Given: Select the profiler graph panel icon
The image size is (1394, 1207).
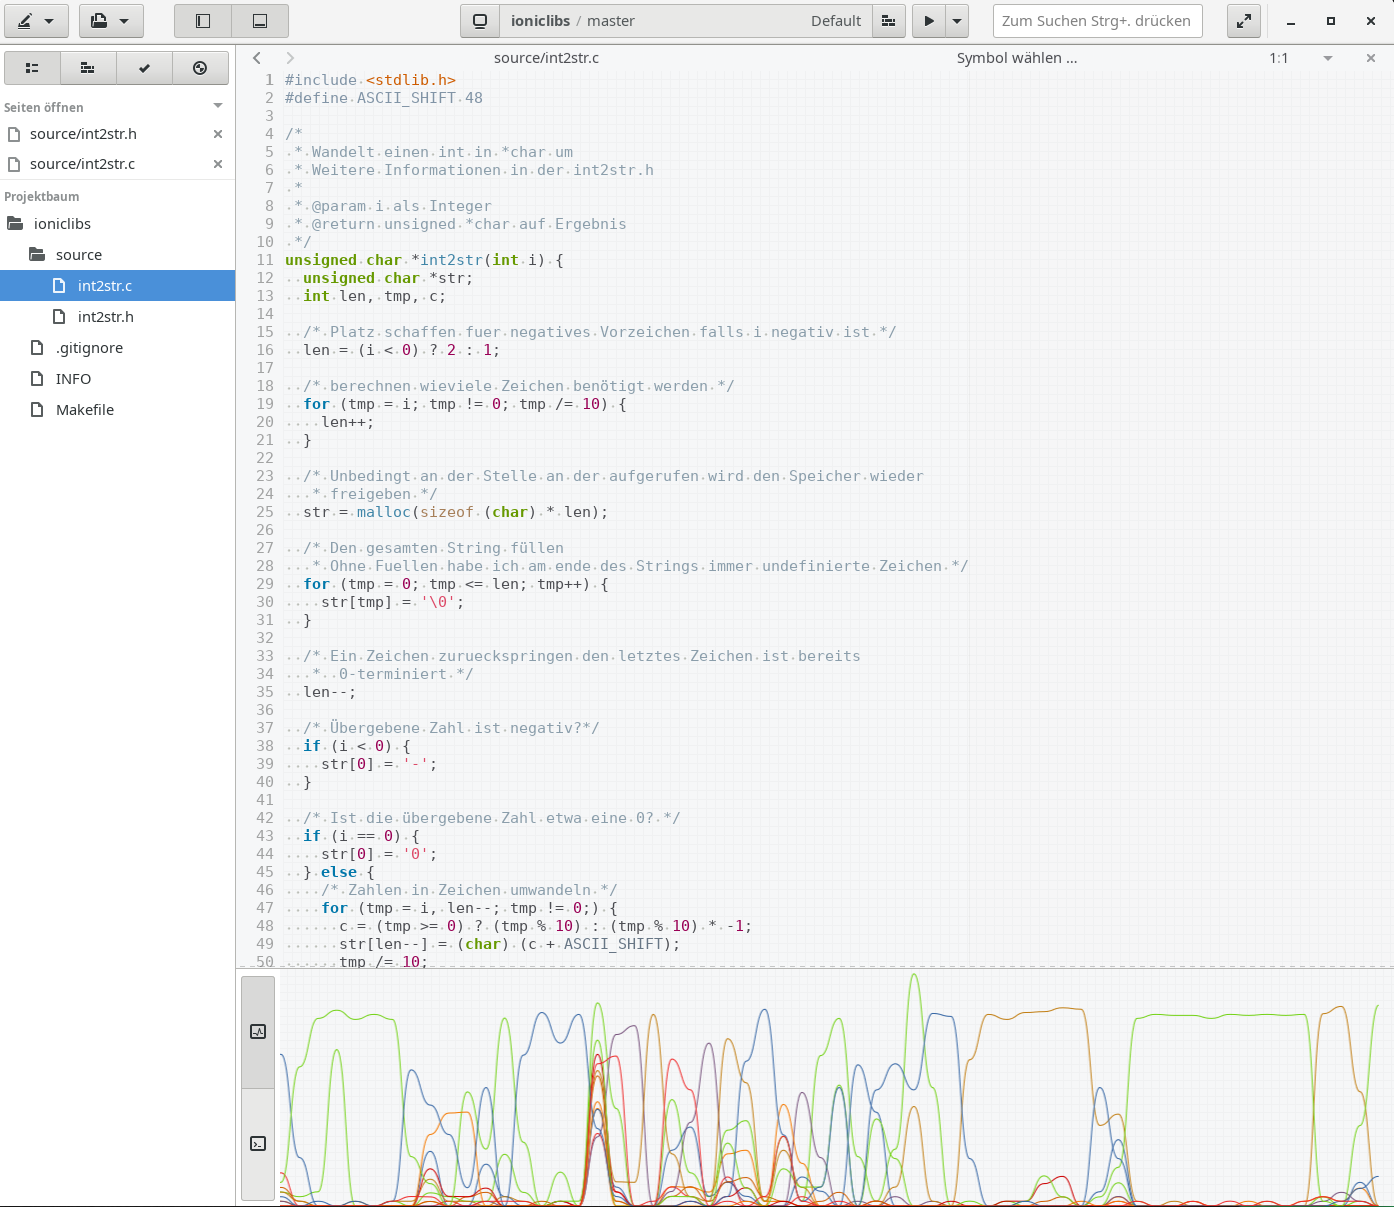Looking at the screenshot, I should 258,1032.
